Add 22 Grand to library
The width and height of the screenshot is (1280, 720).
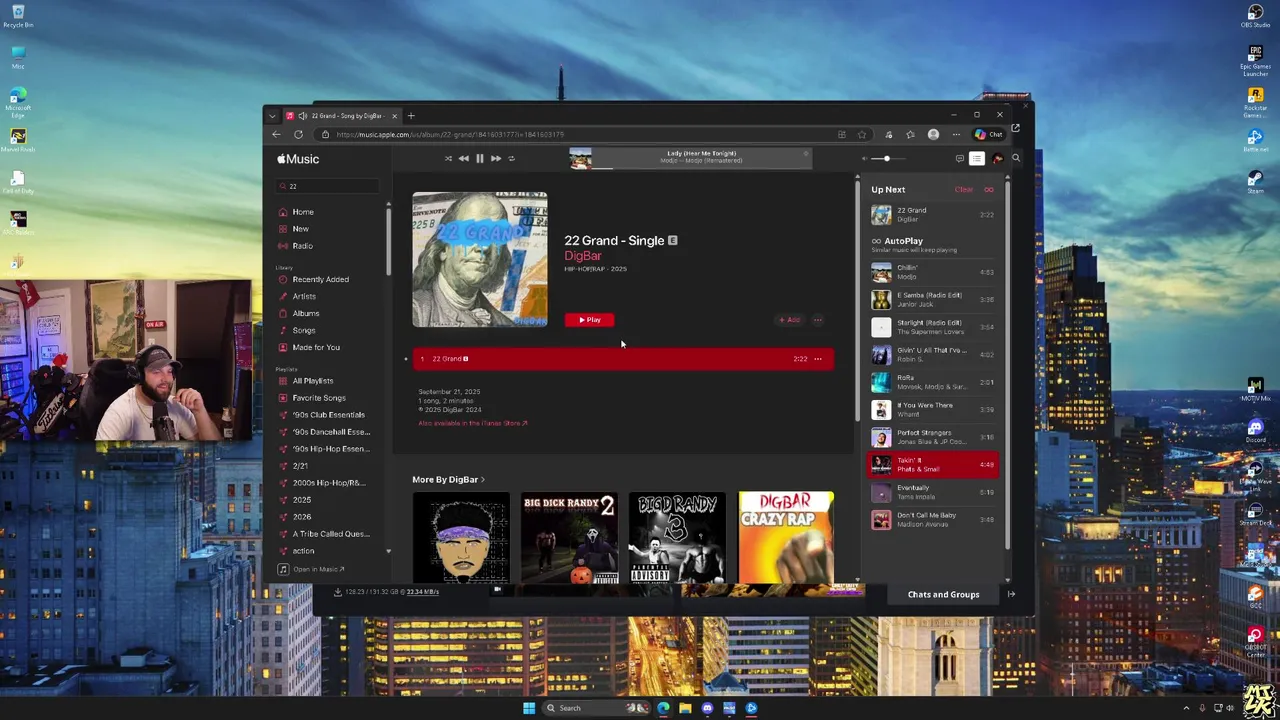pyautogui.click(x=790, y=320)
